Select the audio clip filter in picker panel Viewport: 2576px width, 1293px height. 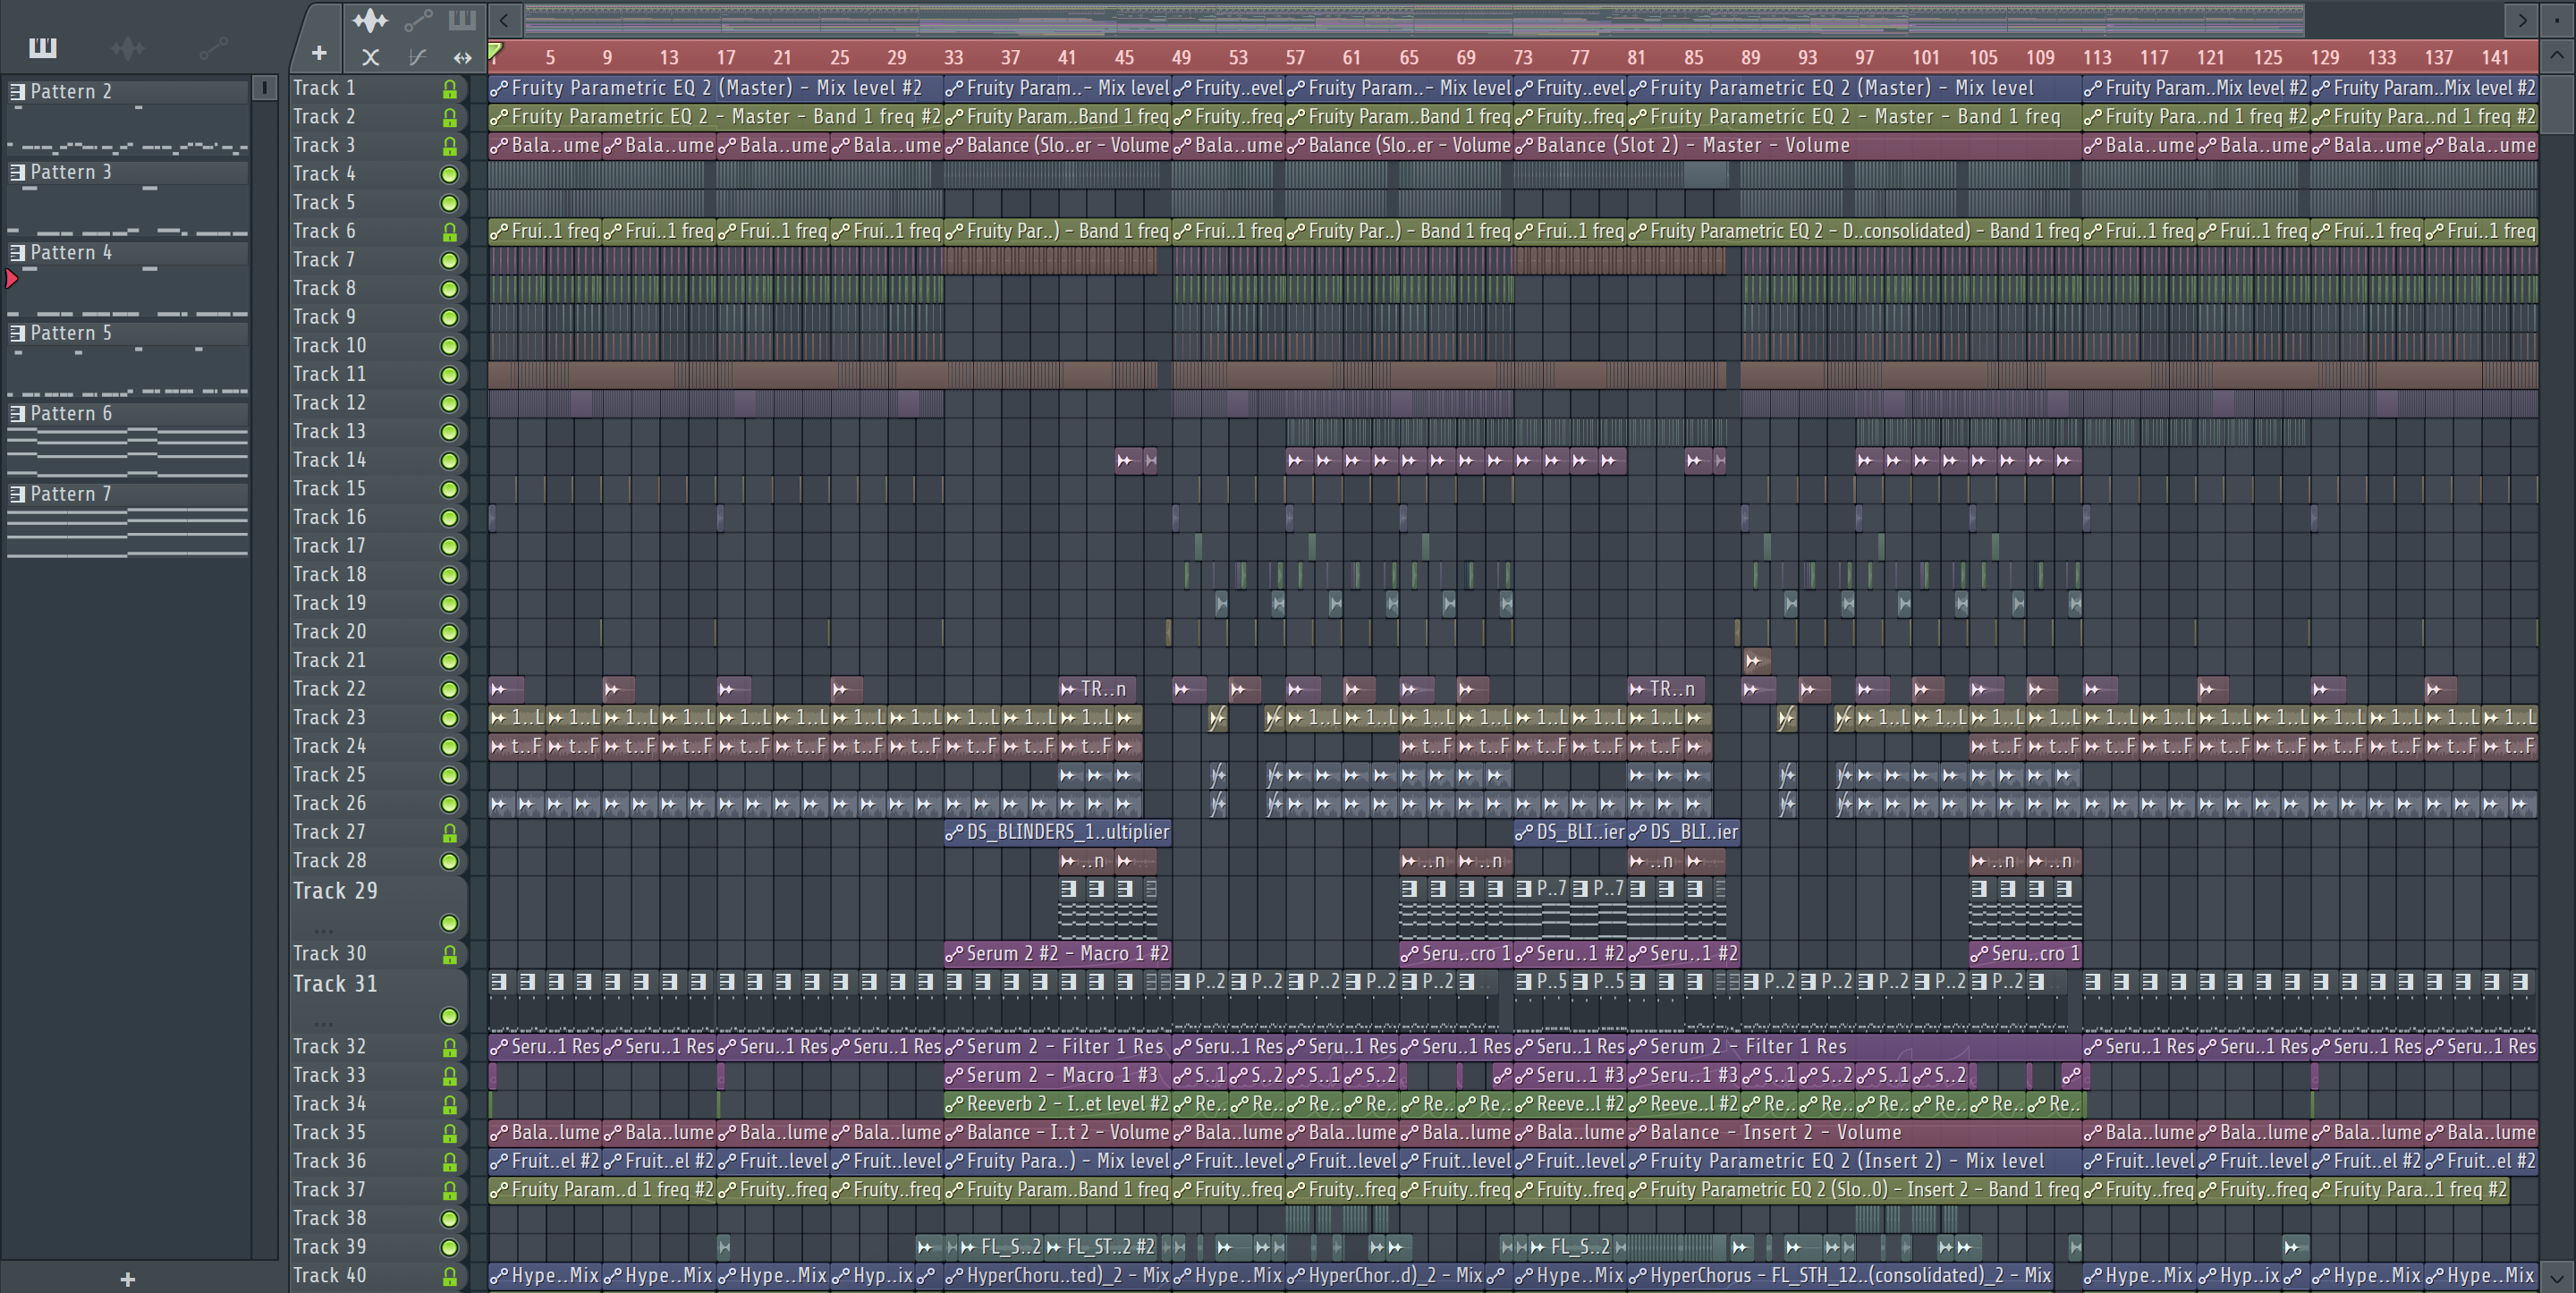click(x=128, y=47)
